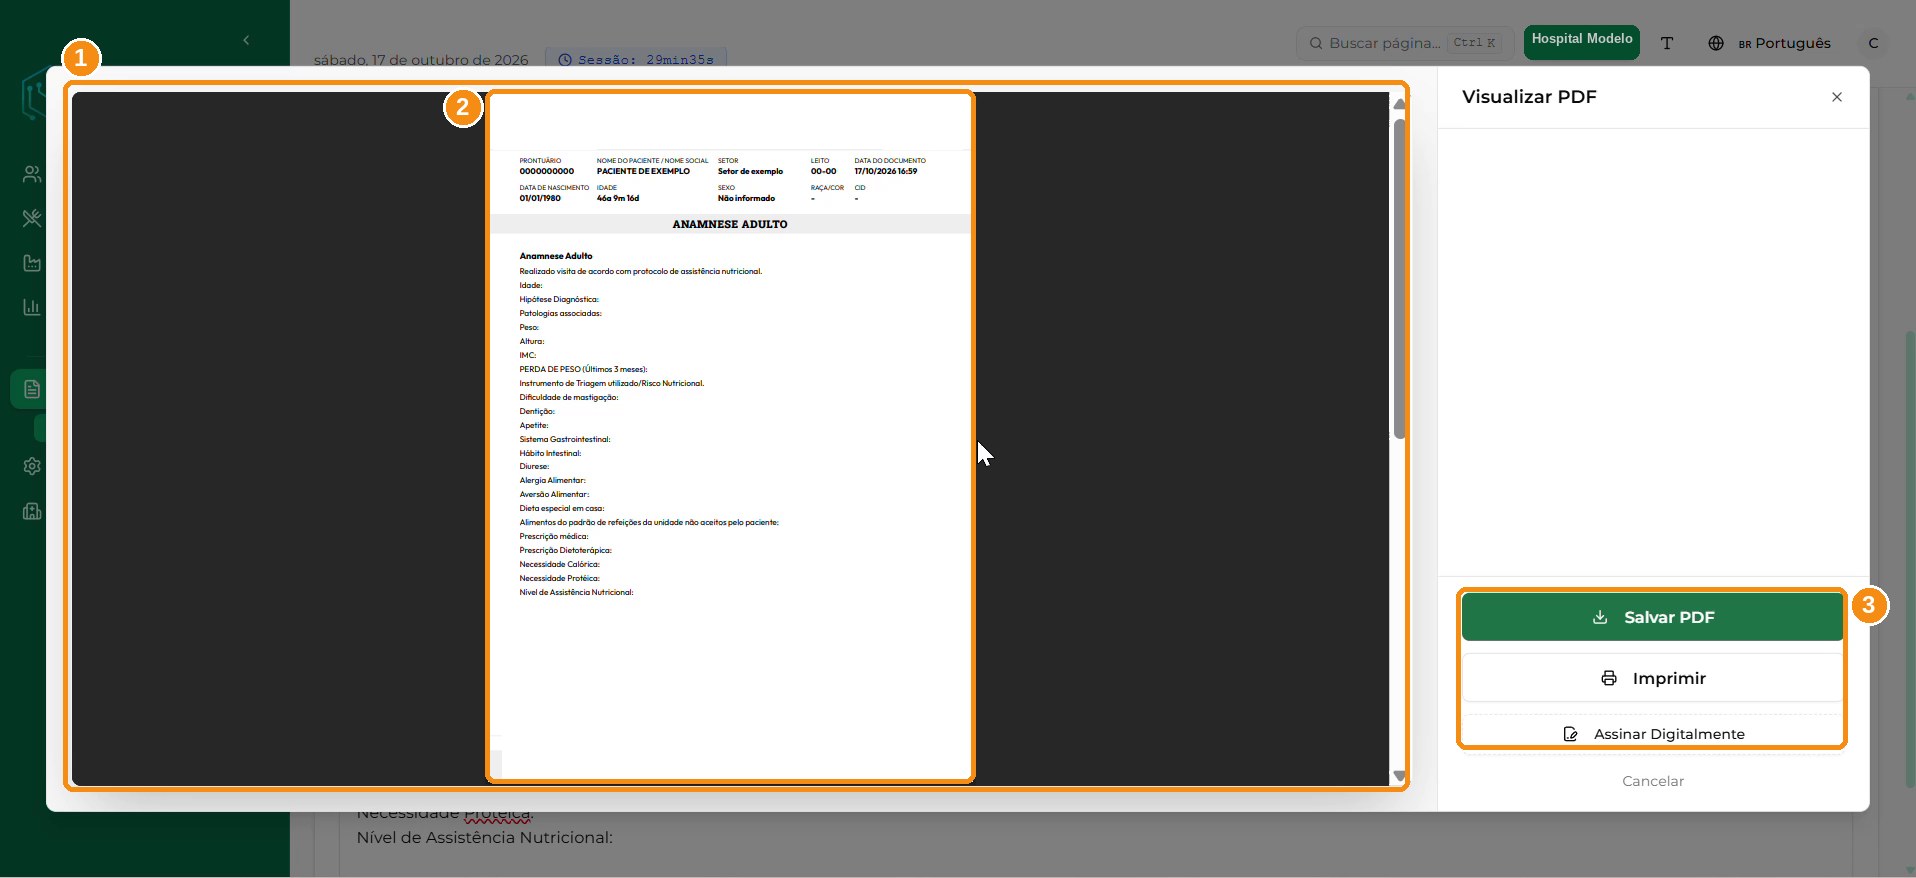
Task: Open the Português language selector
Action: (x=1769, y=43)
